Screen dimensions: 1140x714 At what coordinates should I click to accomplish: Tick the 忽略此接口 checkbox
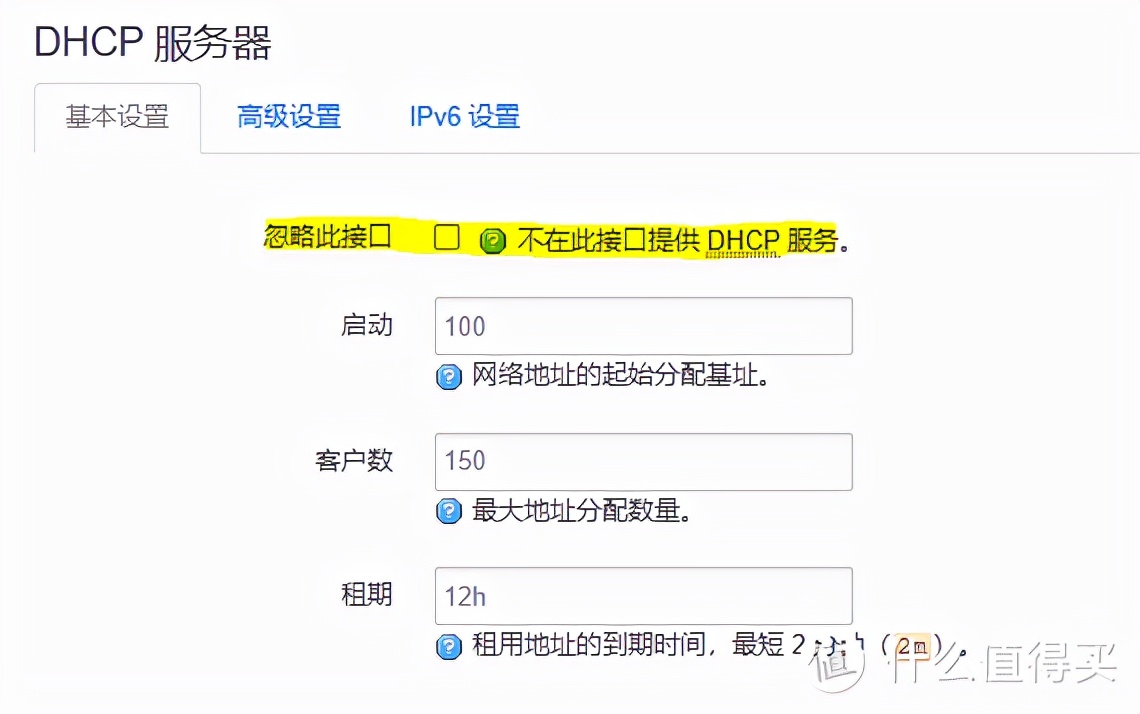pyautogui.click(x=446, y=238)
